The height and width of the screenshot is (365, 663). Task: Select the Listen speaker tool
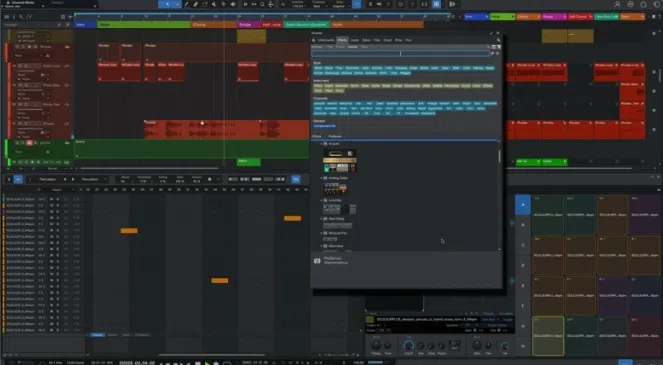[233, 4]
